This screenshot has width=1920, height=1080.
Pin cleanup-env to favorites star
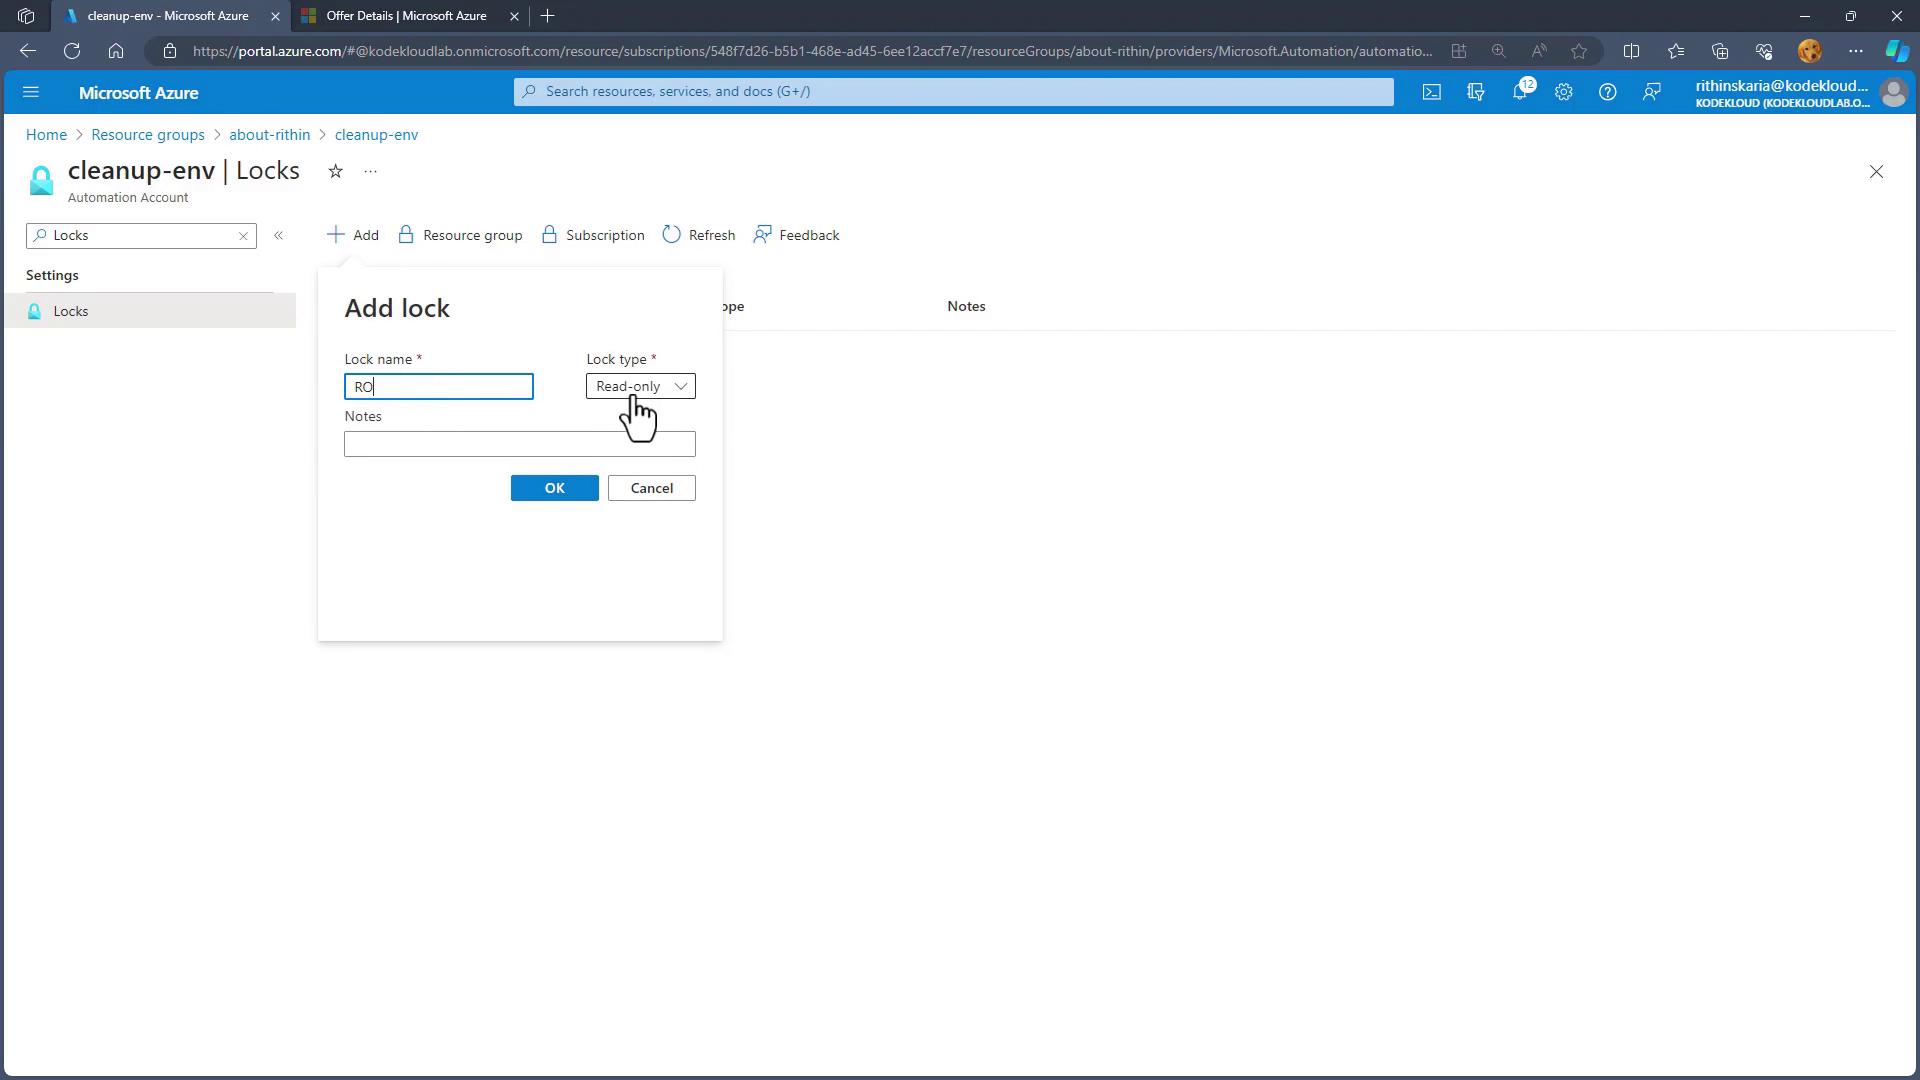point(335,172)
